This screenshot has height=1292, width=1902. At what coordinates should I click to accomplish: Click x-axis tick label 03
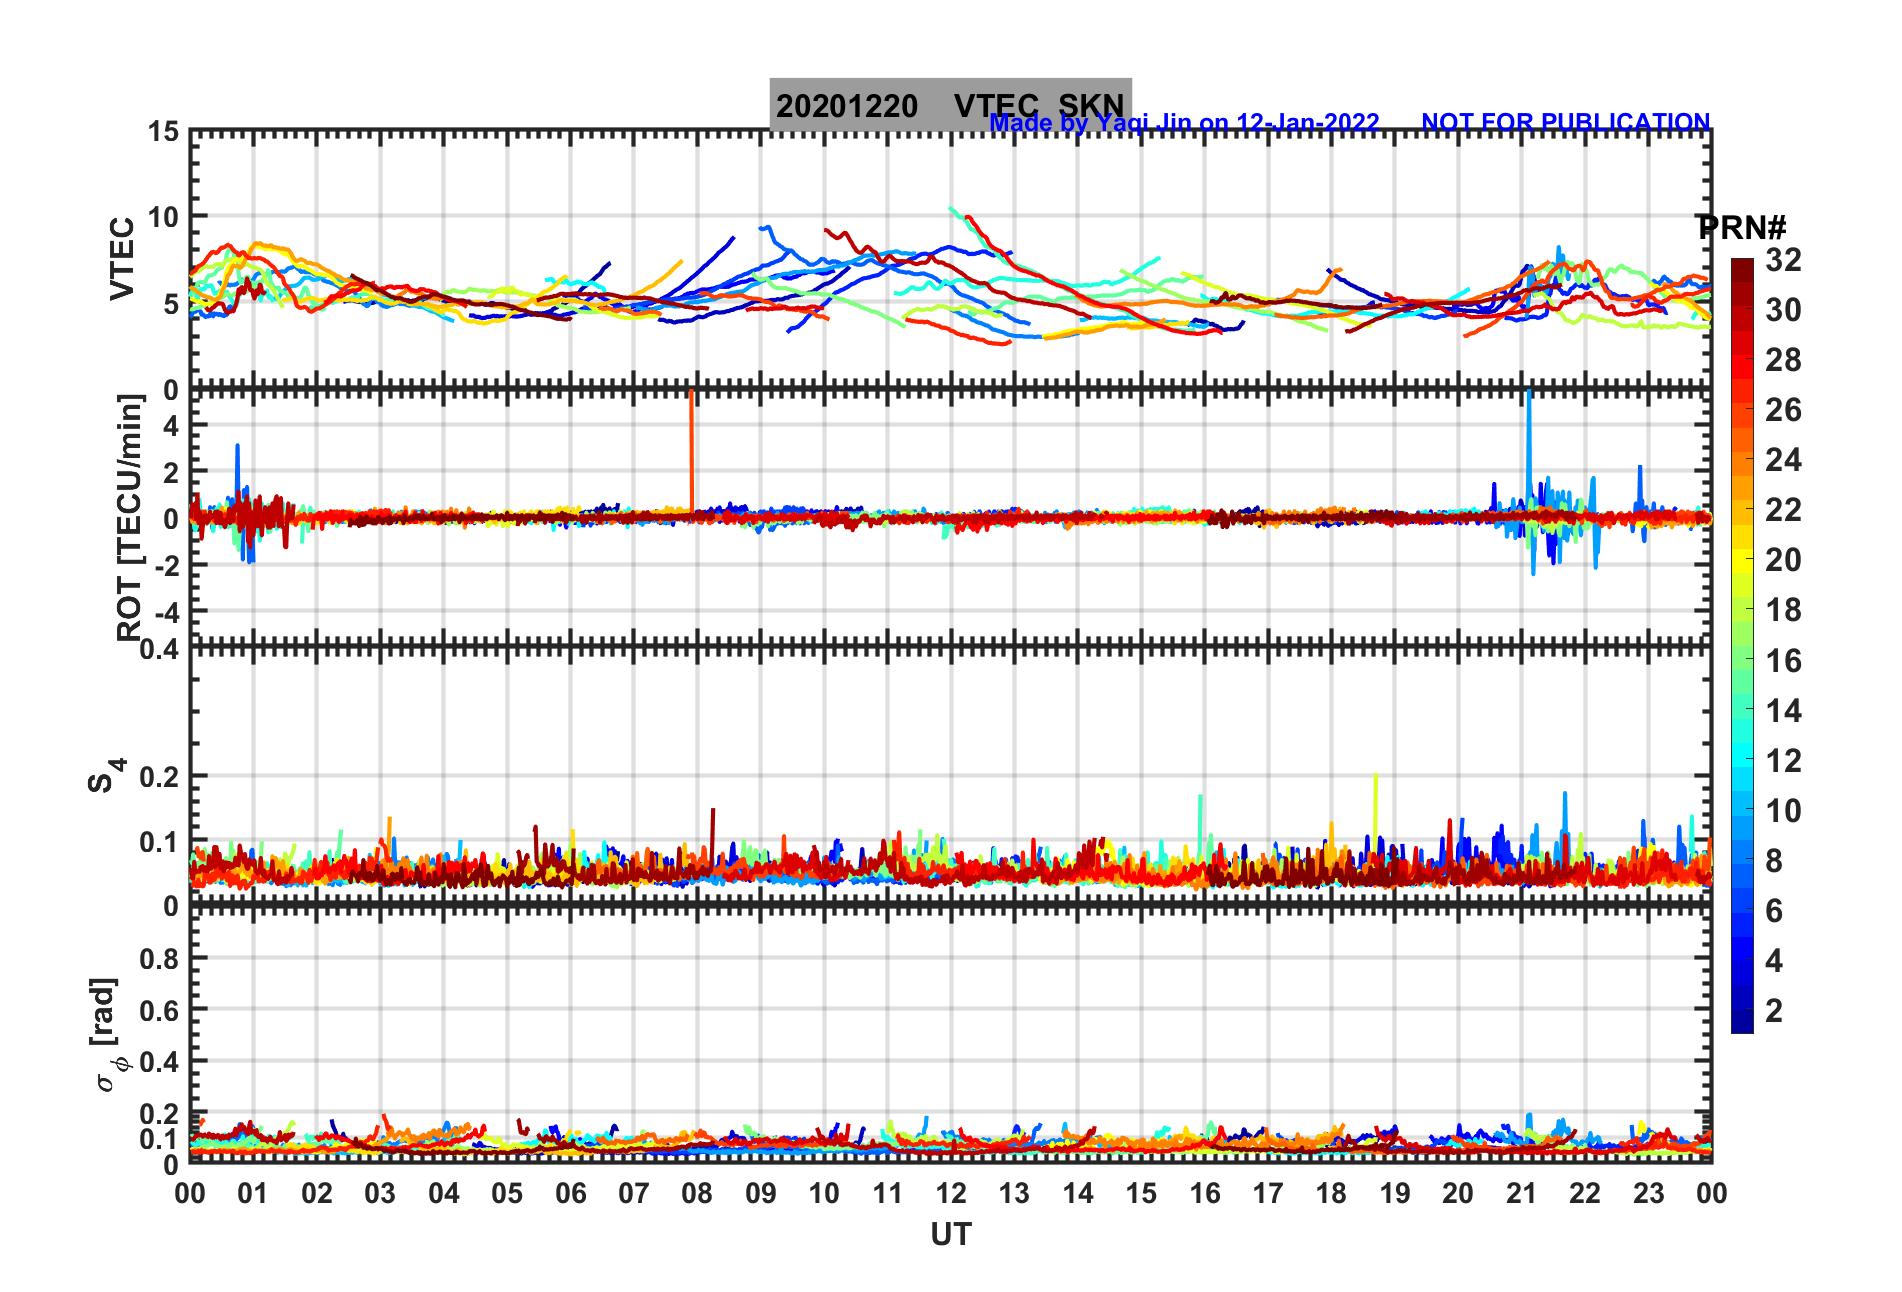pyautogui.click(x=380, y=1193)
